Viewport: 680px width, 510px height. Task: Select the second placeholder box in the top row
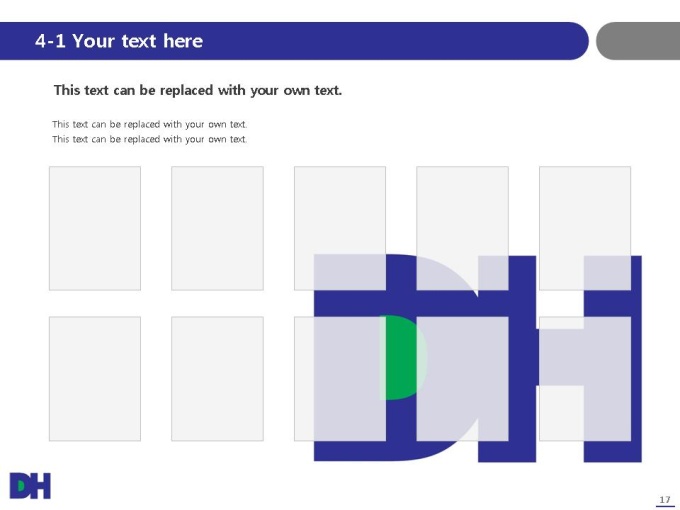[217, 228]
